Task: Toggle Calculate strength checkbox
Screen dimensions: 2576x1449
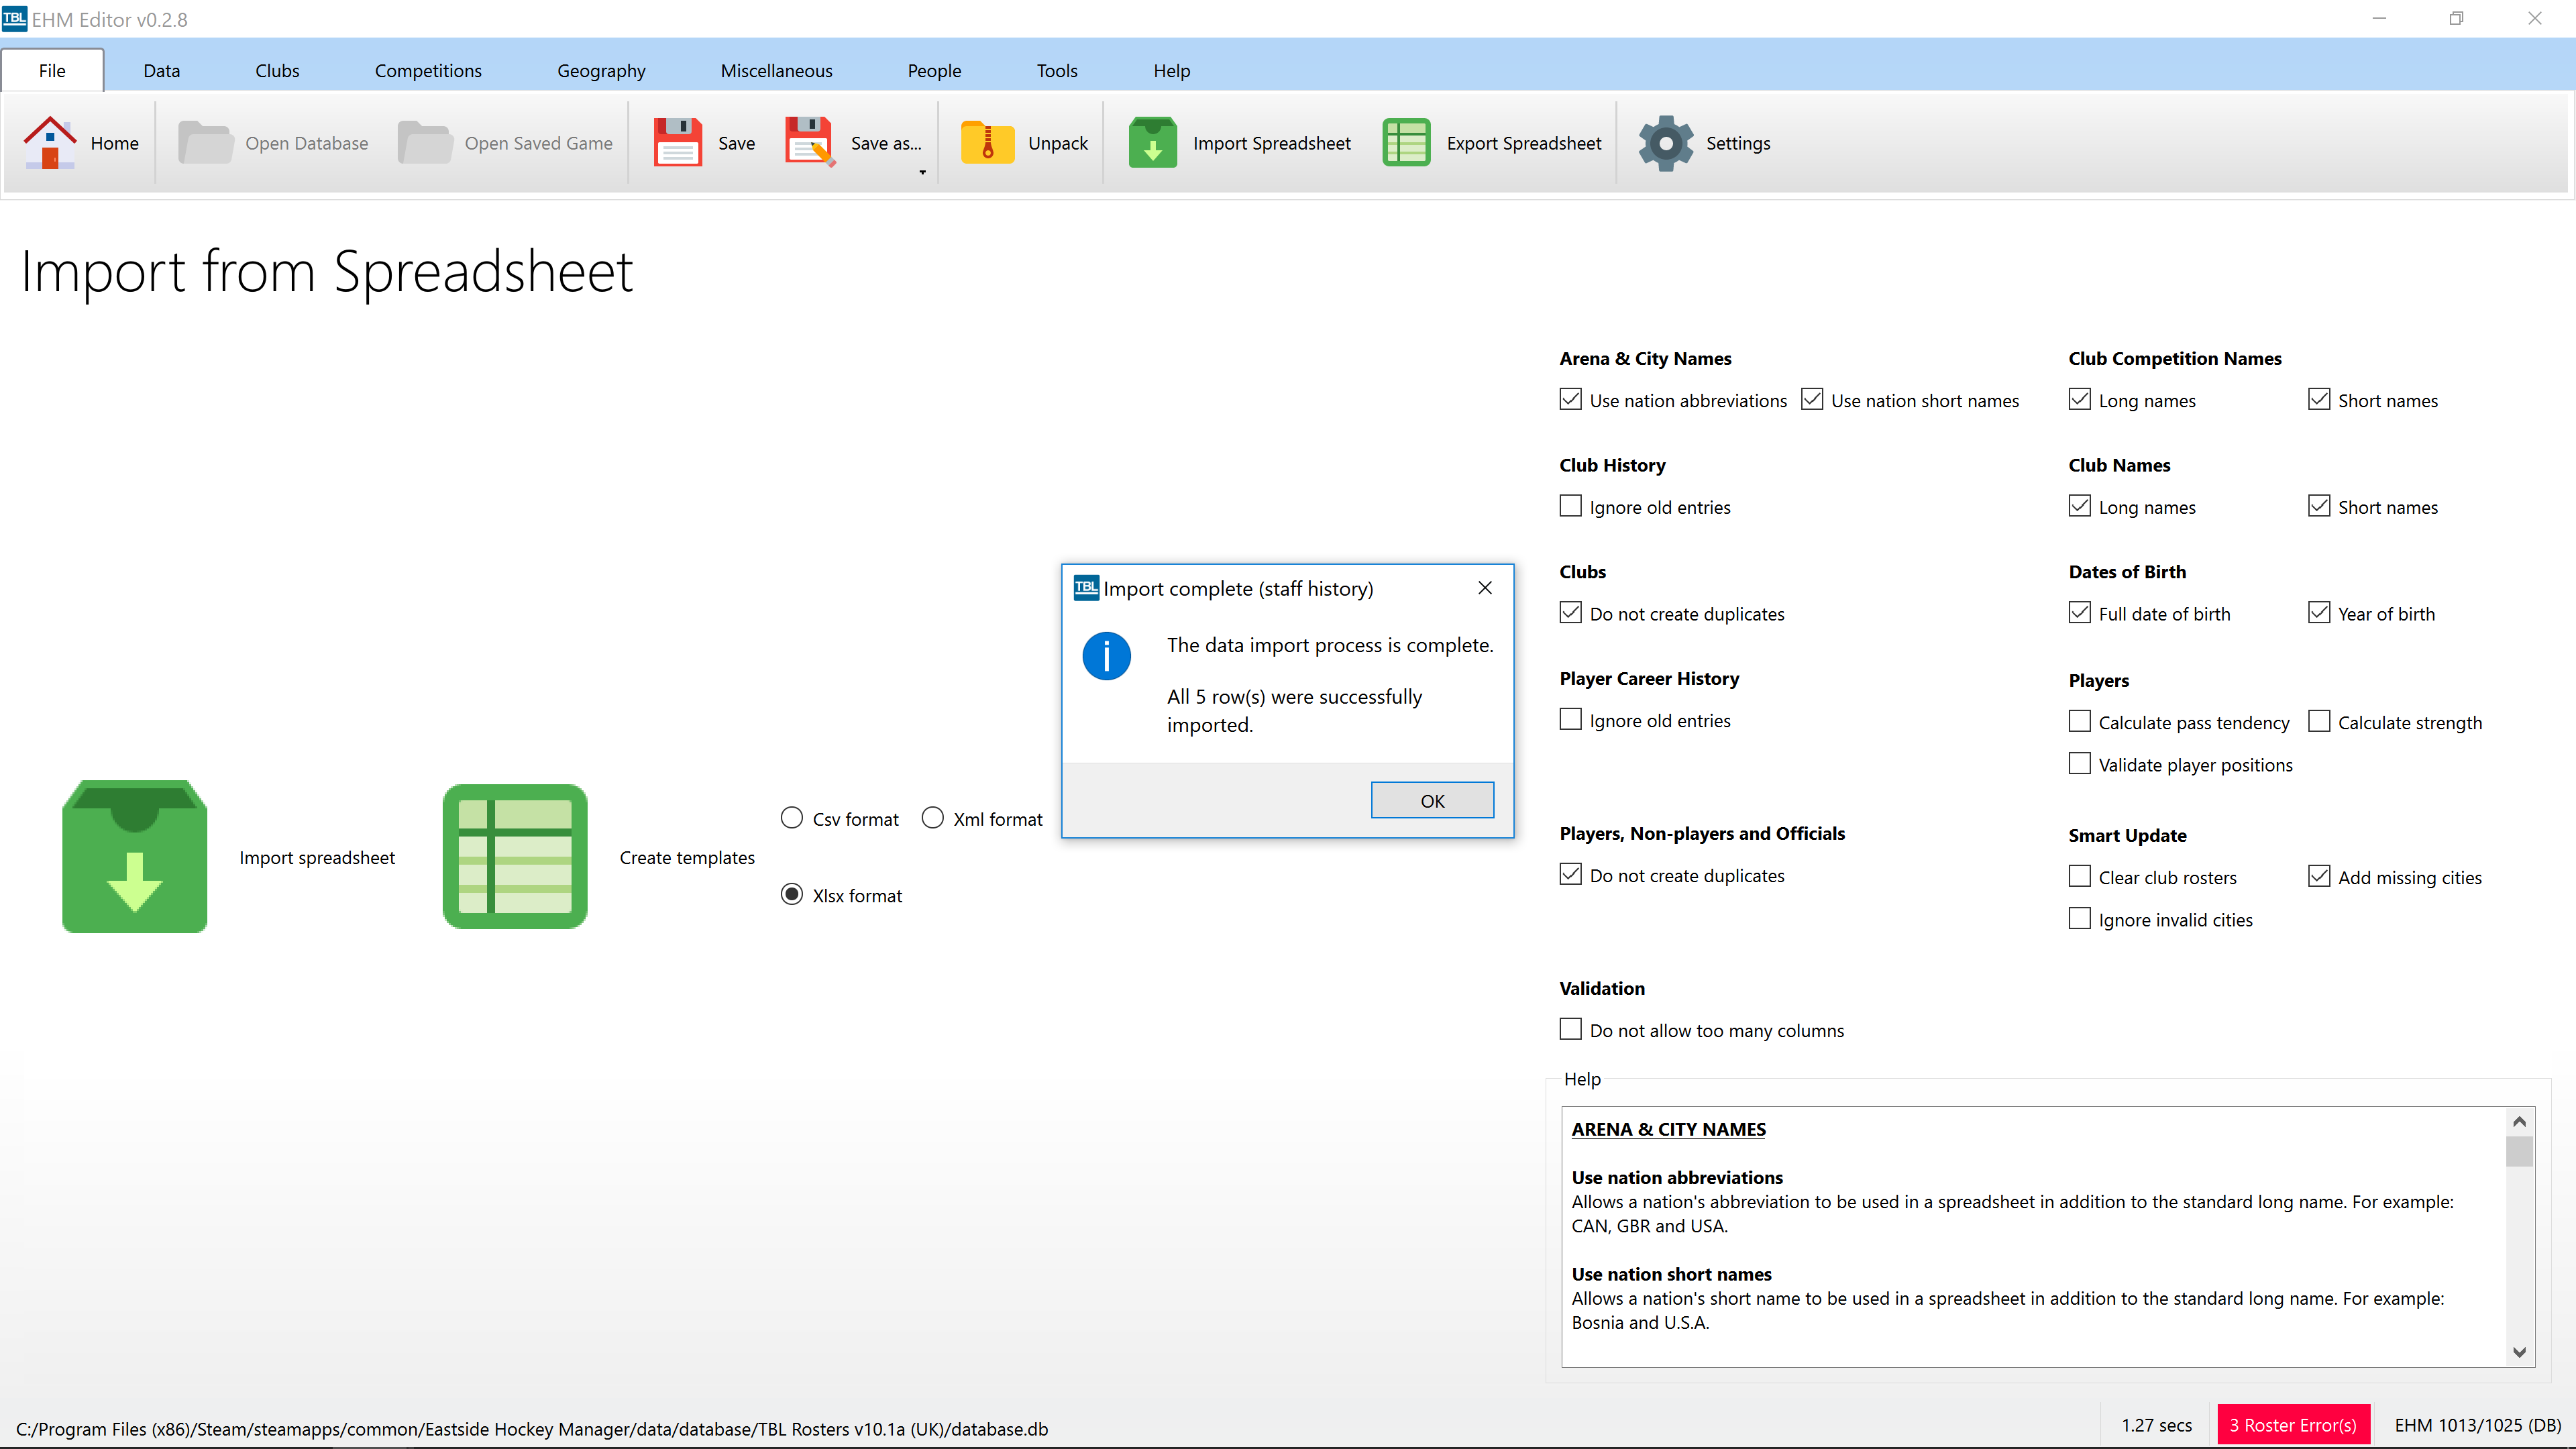Action: click(2319, 721)
